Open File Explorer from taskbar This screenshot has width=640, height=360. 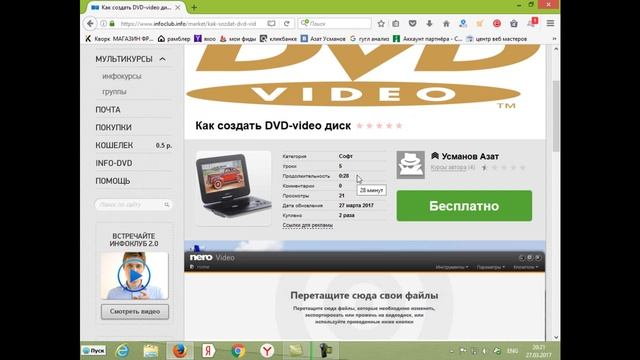pyautogui.click(x=151, y=351)
